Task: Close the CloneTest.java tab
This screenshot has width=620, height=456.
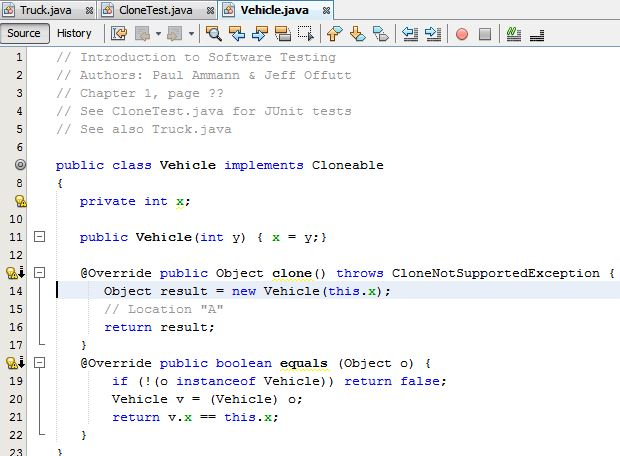Action: (210, 11)
